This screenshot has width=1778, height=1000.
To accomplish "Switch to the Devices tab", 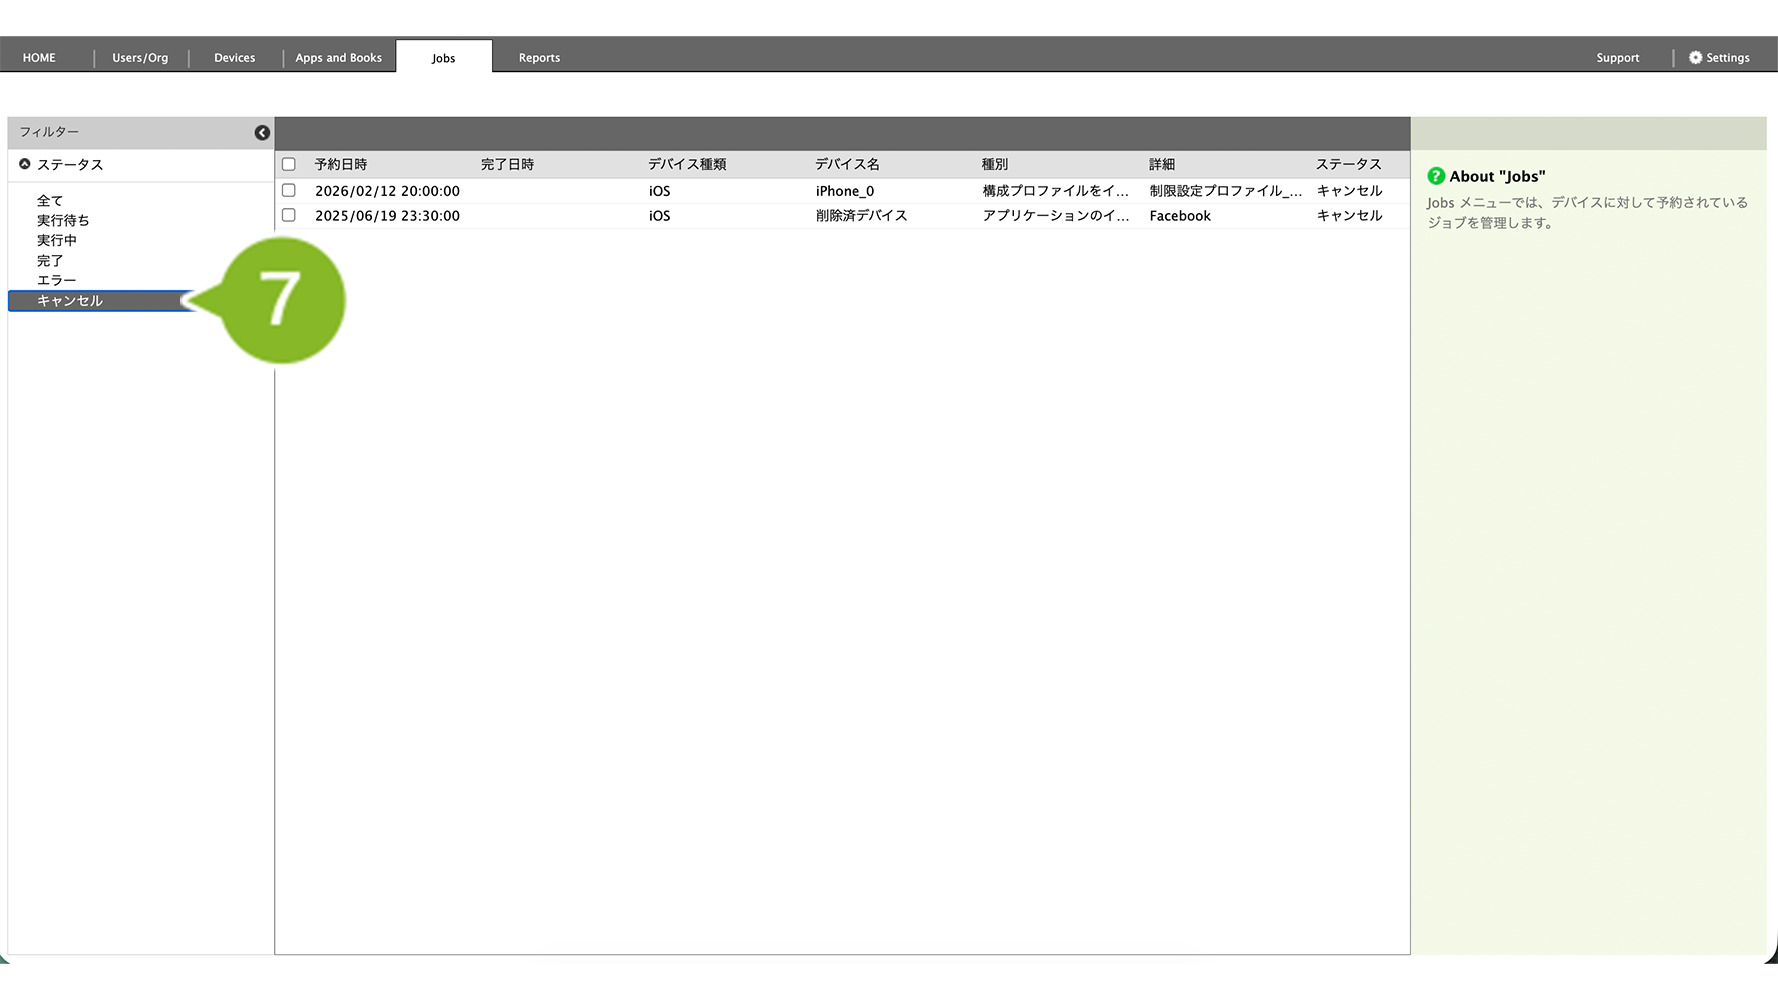I will 234,58.
